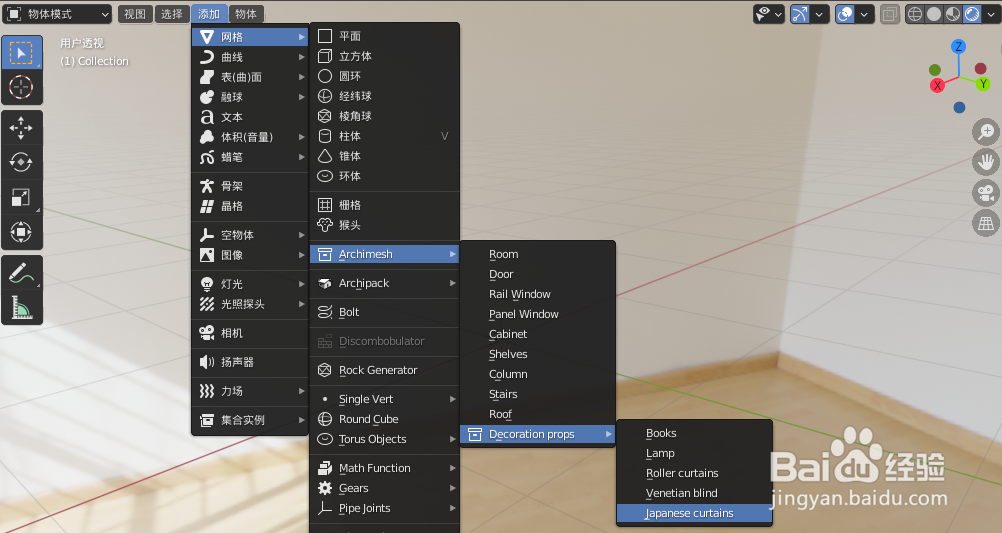The image size is (1002, 533).
Task: Open the gizmo options dropdown arrow
Action: (x=820, y=14)
